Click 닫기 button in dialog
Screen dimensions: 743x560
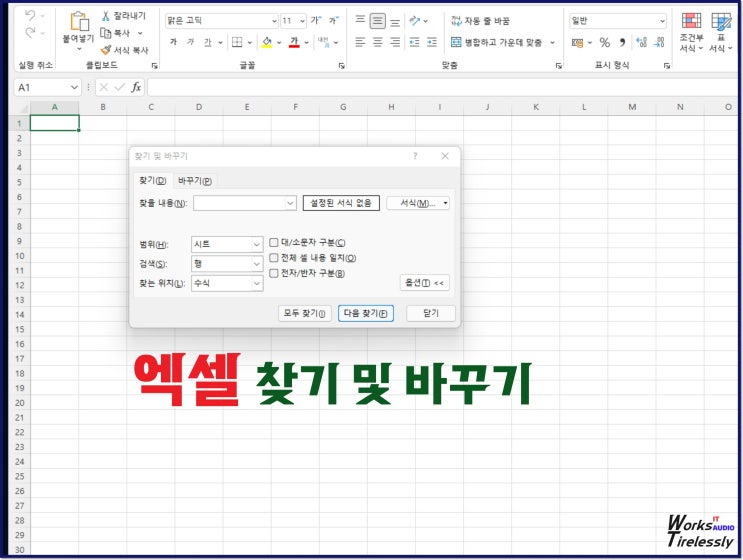(x=431, y=313)
